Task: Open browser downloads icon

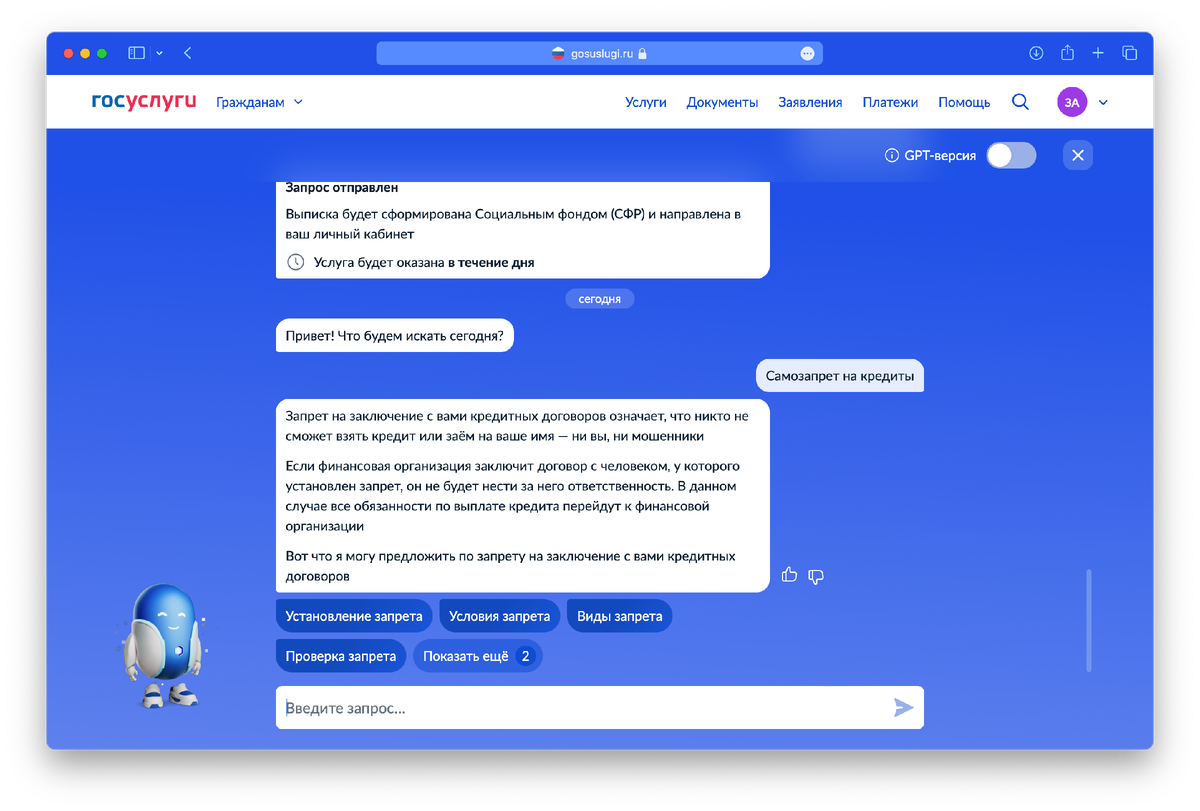Action: pos(1037,52)
